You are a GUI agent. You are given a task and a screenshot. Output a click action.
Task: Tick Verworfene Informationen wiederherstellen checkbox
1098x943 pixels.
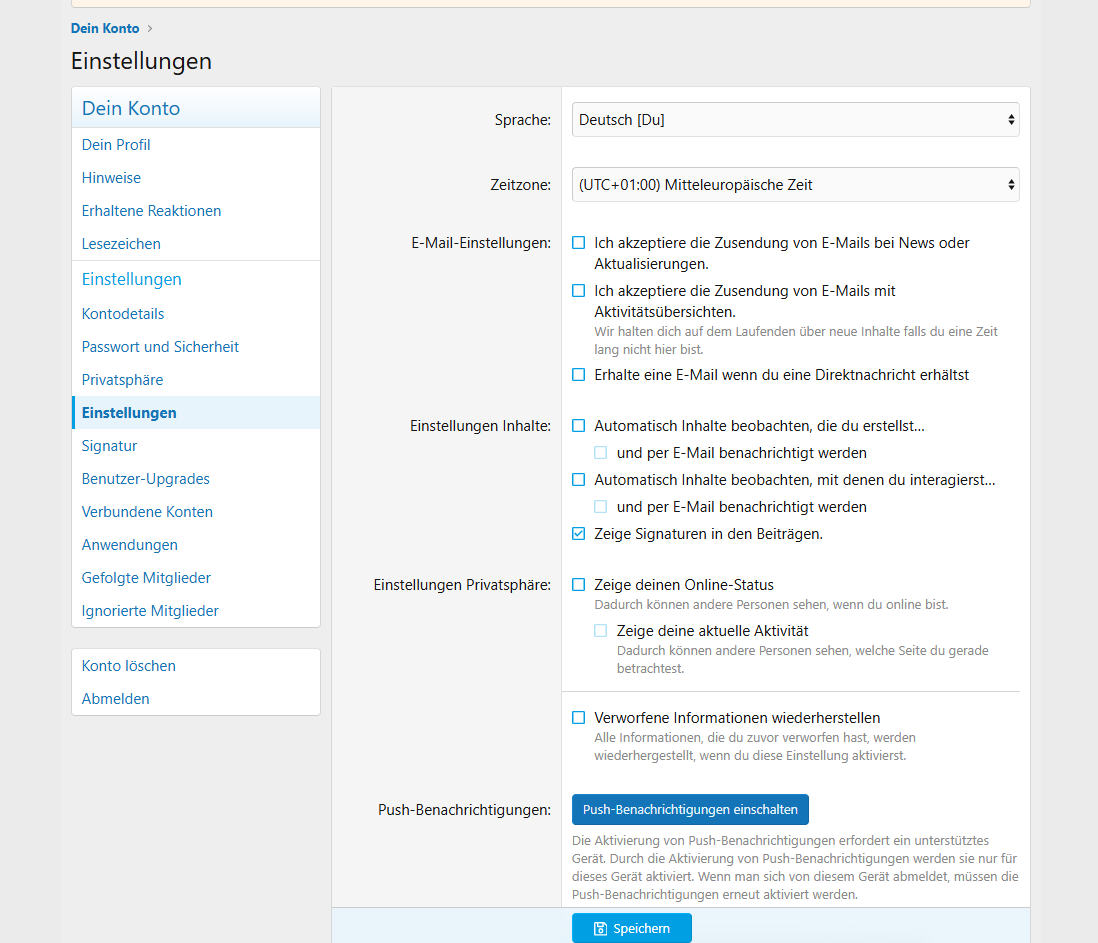tap(579, 718)
